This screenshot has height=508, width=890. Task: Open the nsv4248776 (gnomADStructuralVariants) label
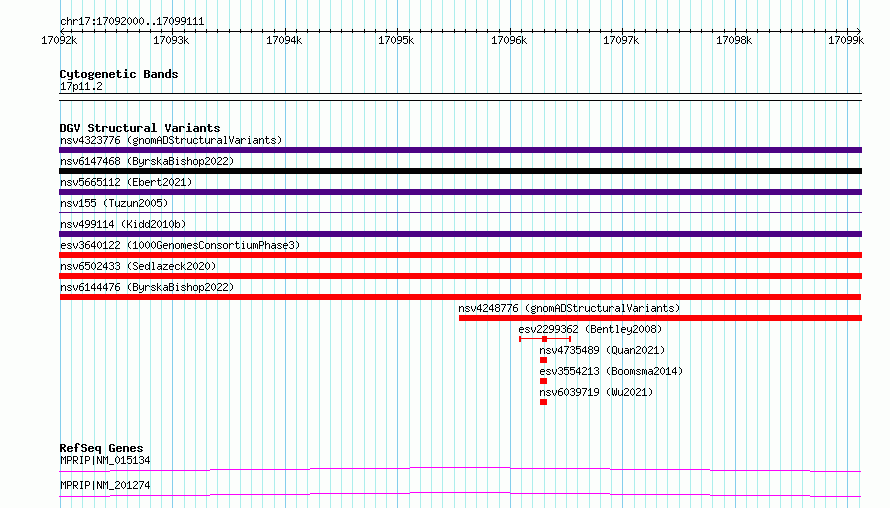(x=569, y=308)
